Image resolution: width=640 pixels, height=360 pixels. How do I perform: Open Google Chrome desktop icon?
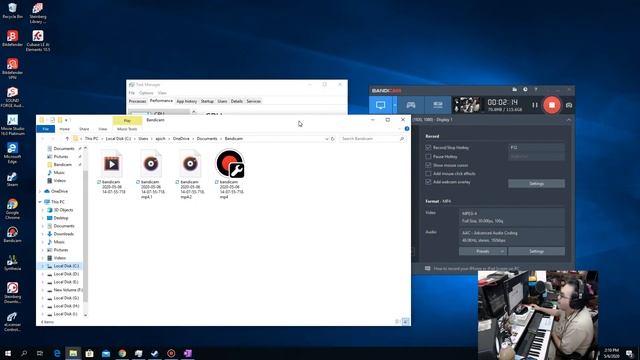click(x=12, y=209)
